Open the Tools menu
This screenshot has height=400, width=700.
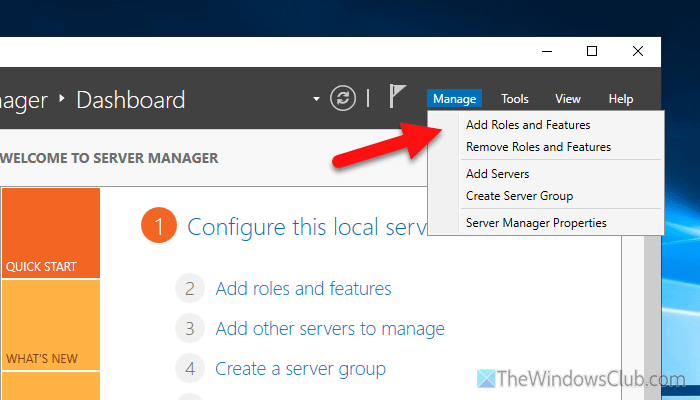tap(515, 99)
